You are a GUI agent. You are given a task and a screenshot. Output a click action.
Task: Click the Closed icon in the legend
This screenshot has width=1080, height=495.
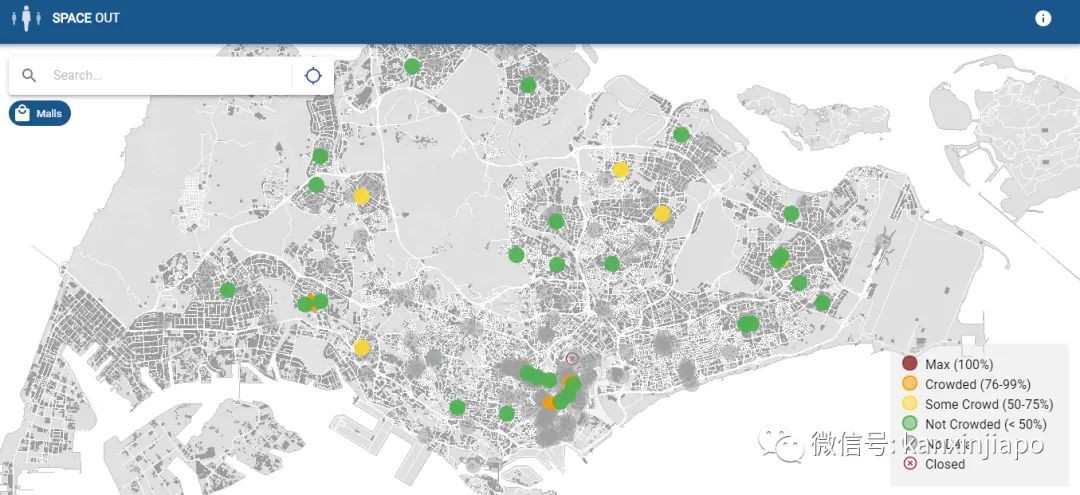[x=910, y=464]
